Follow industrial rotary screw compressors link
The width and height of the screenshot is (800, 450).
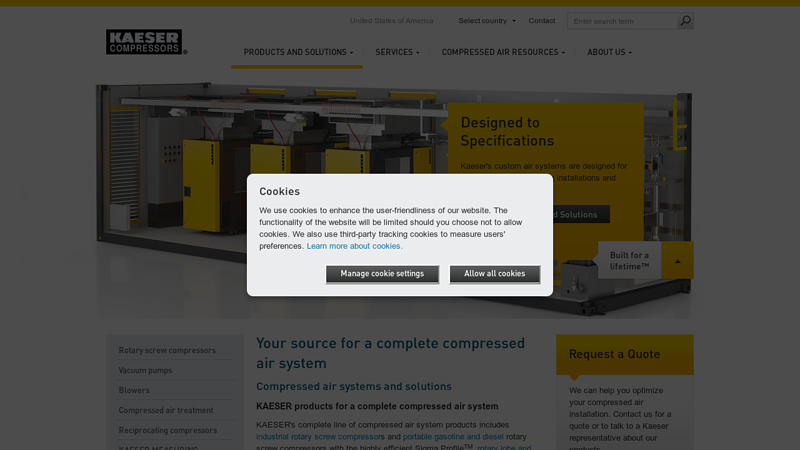tap(316, 437)
